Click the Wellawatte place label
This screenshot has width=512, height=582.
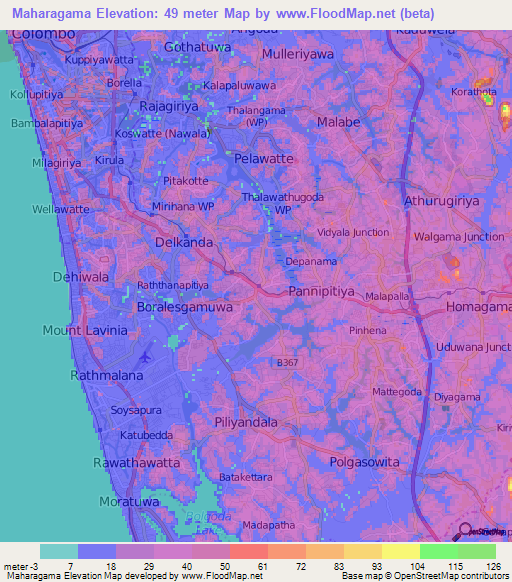(x=61, y=209)
